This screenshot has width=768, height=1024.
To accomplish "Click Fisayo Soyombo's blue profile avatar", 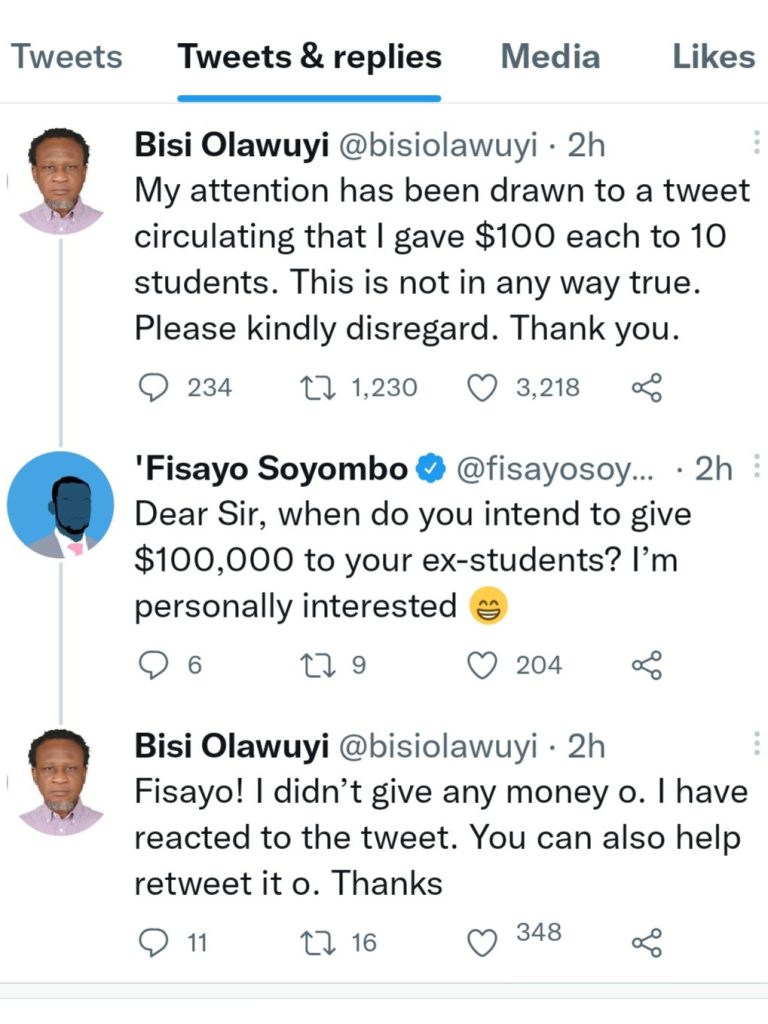I will [60, 505].
